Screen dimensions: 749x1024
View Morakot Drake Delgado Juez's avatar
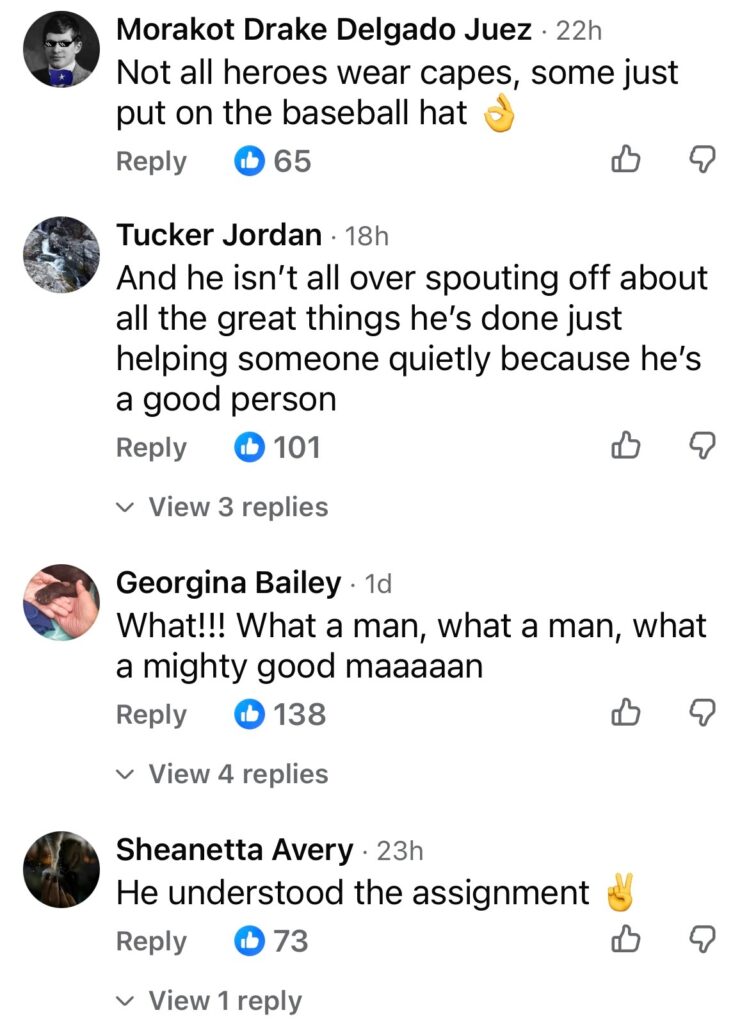61,50
